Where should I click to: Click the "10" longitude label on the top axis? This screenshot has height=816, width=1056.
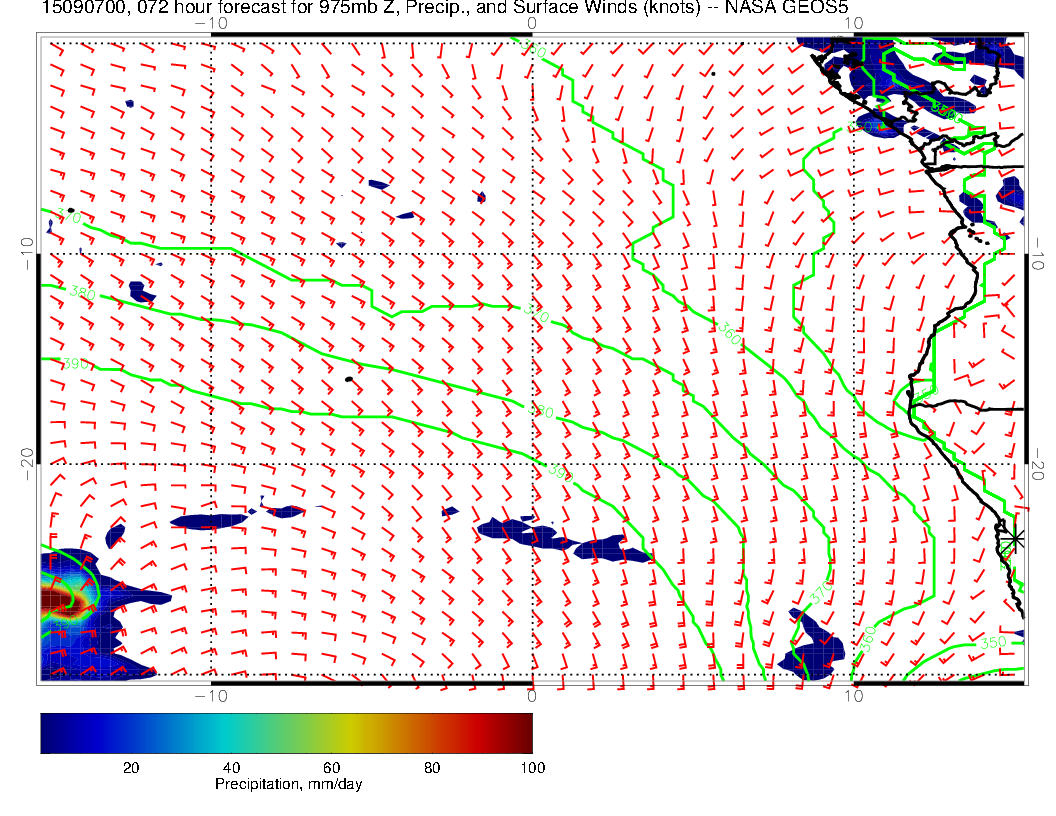854,24
